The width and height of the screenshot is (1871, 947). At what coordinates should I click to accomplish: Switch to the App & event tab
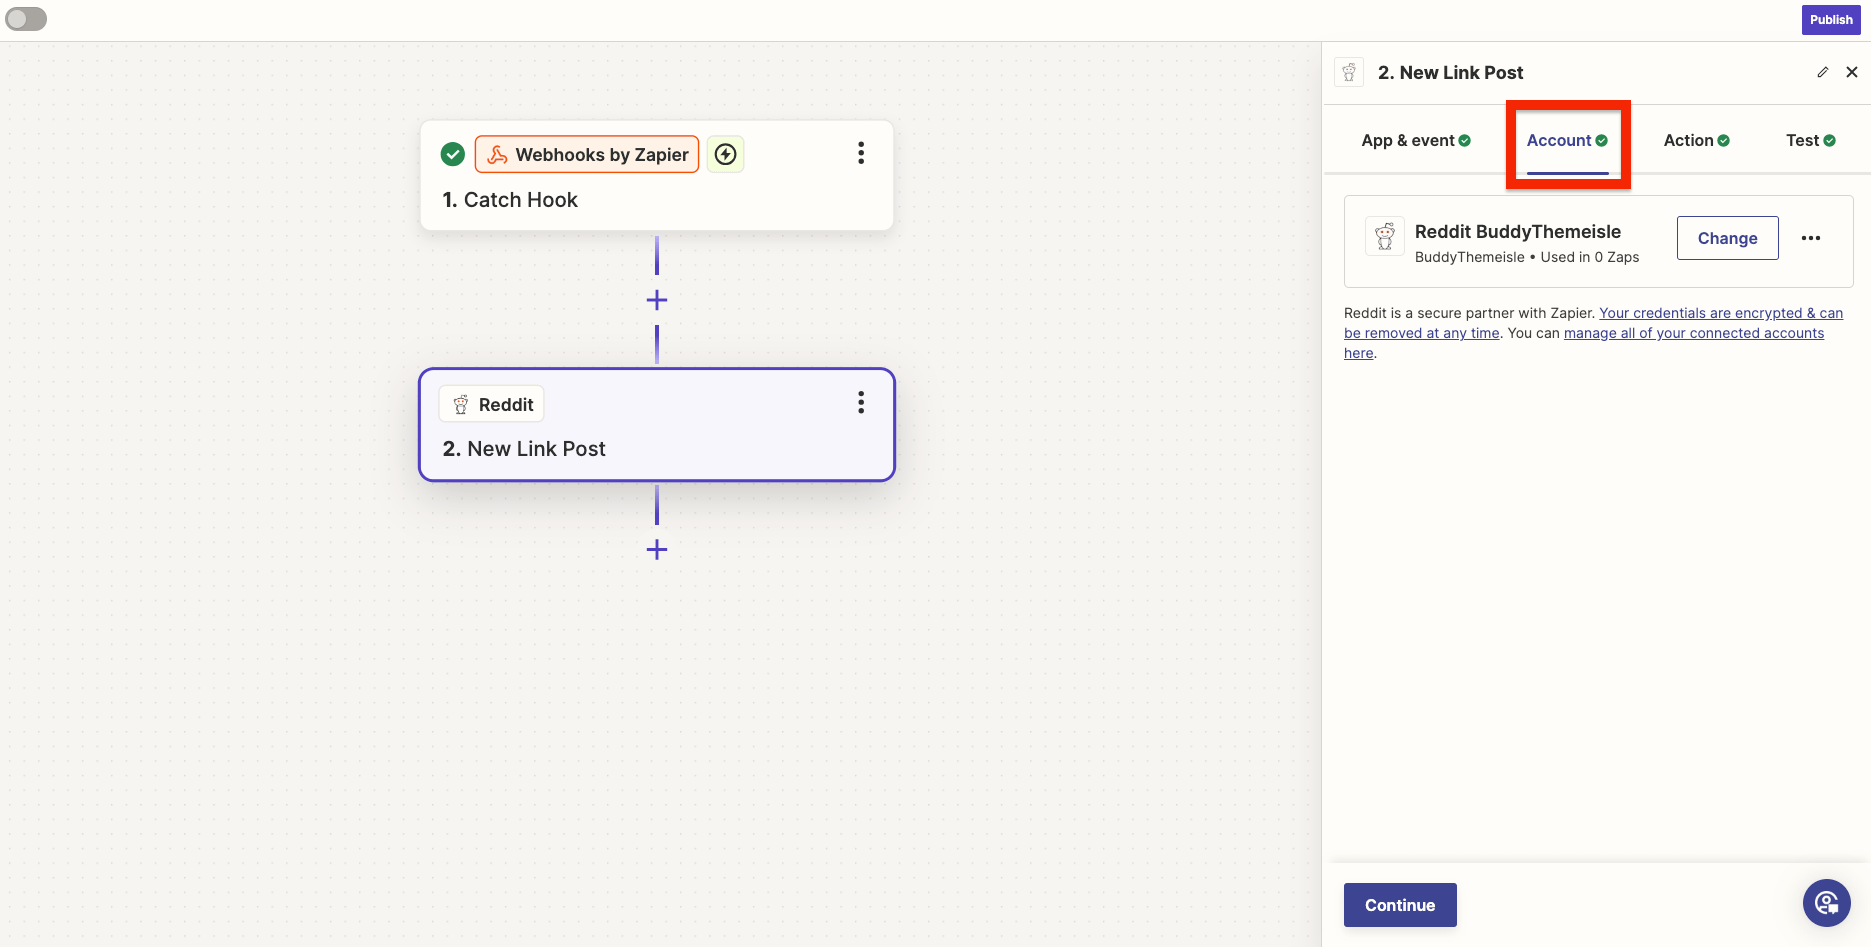[1415, 141]
